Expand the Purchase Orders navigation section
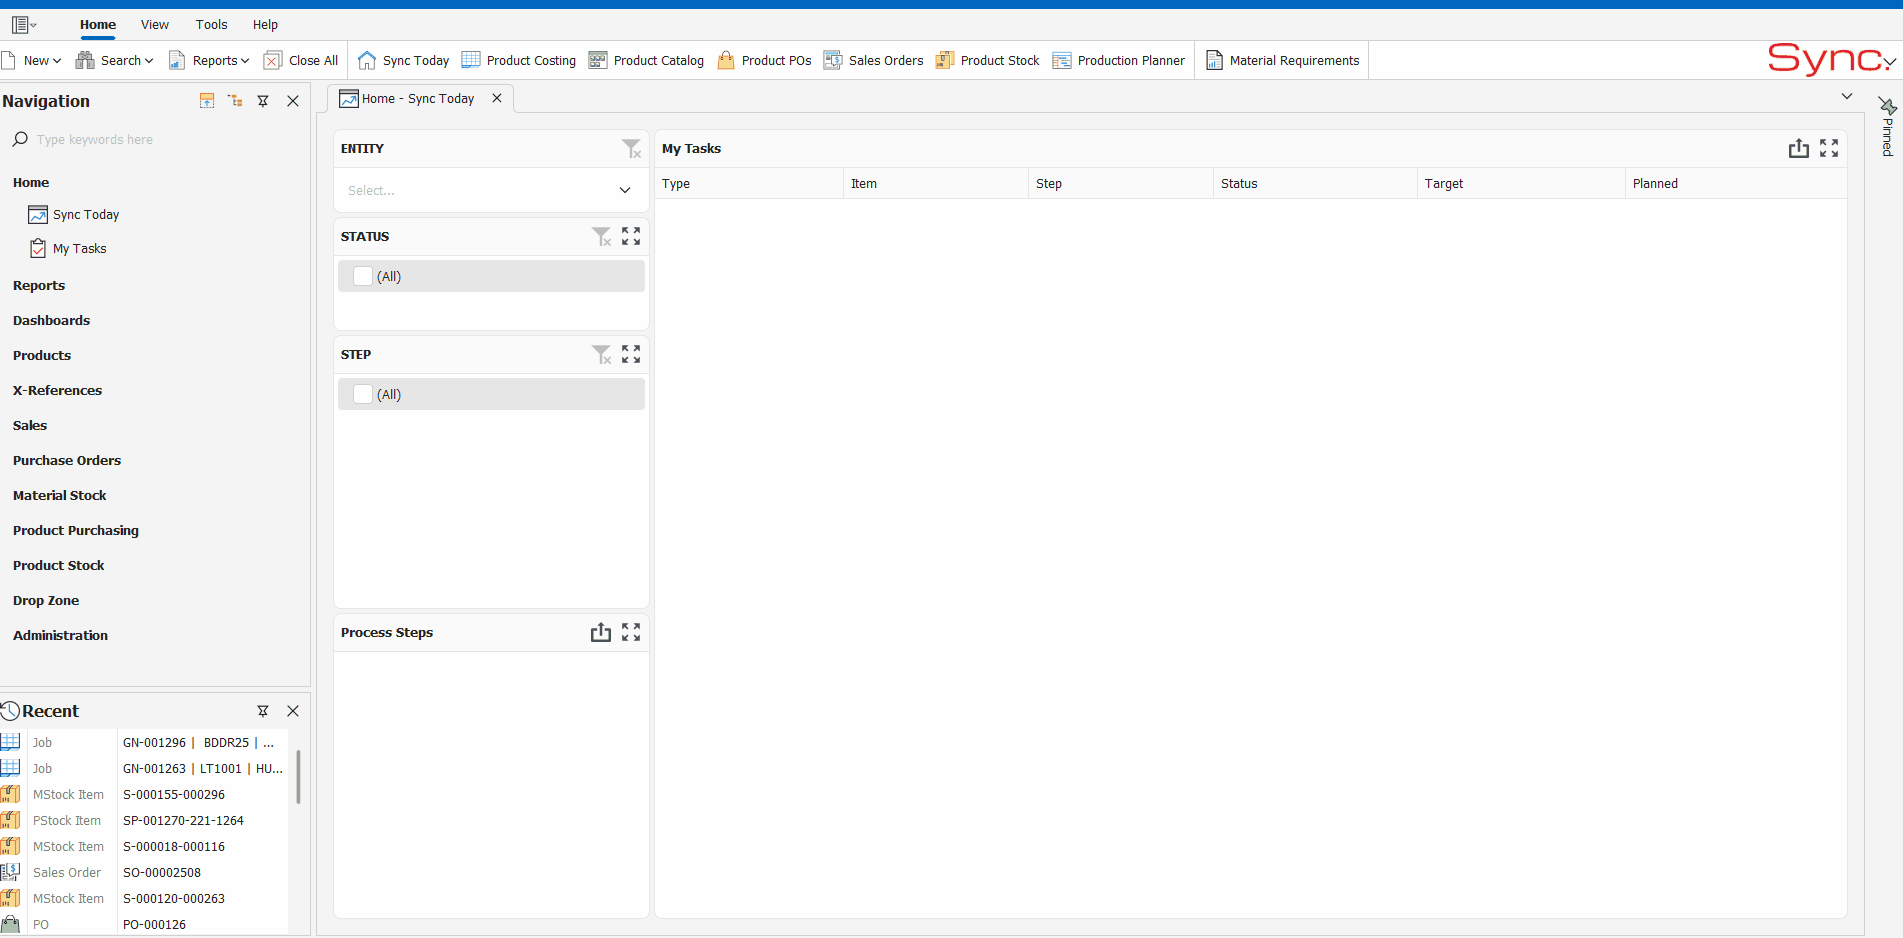1903x938 pixels. 67,461
